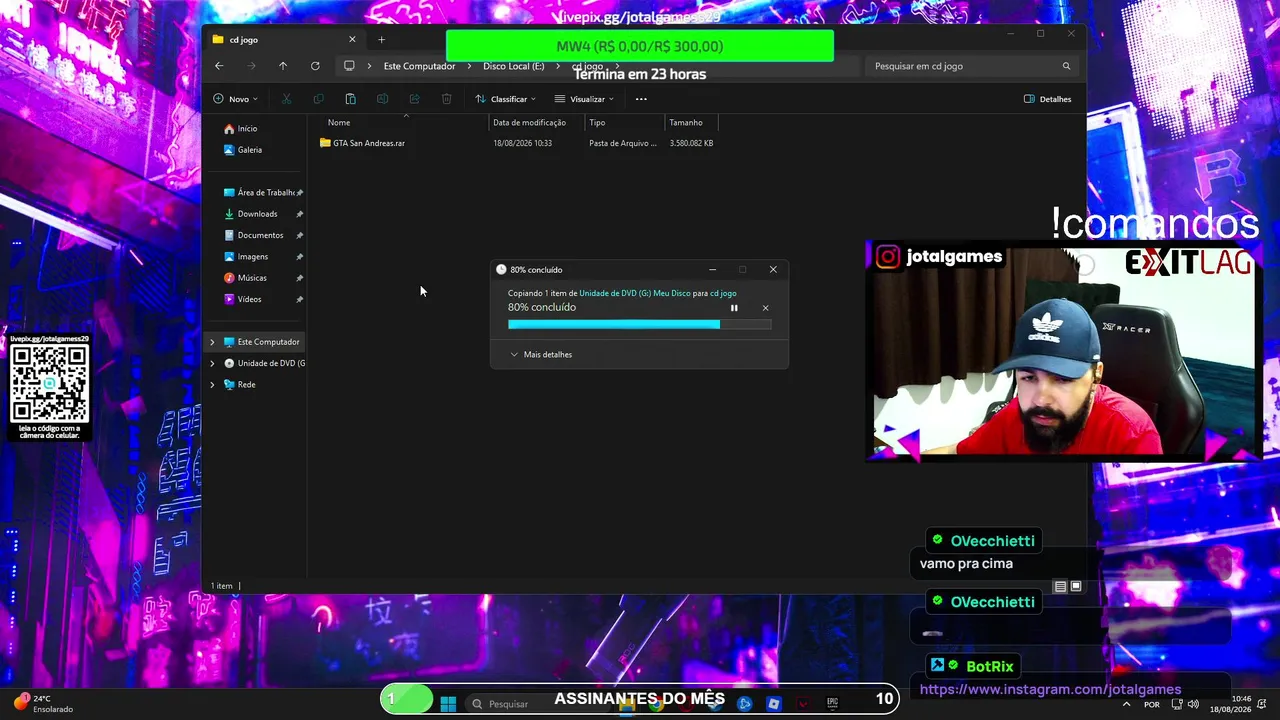Minimize the copy progress dialog
This screenshot has width=1280, height=720.
tap(712, 270)
